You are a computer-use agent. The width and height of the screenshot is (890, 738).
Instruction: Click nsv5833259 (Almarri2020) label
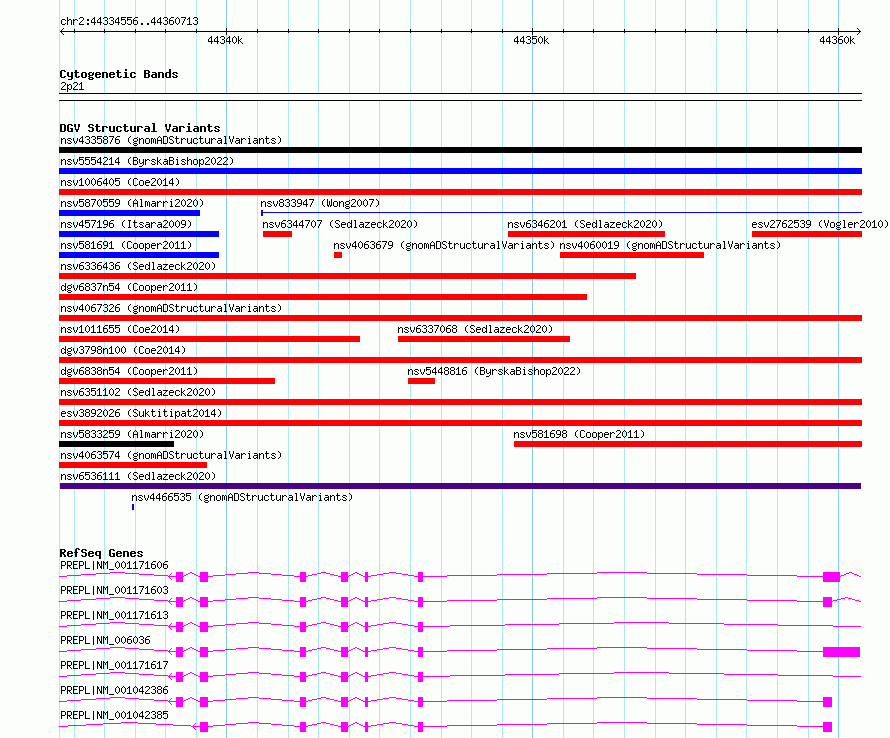132,434
